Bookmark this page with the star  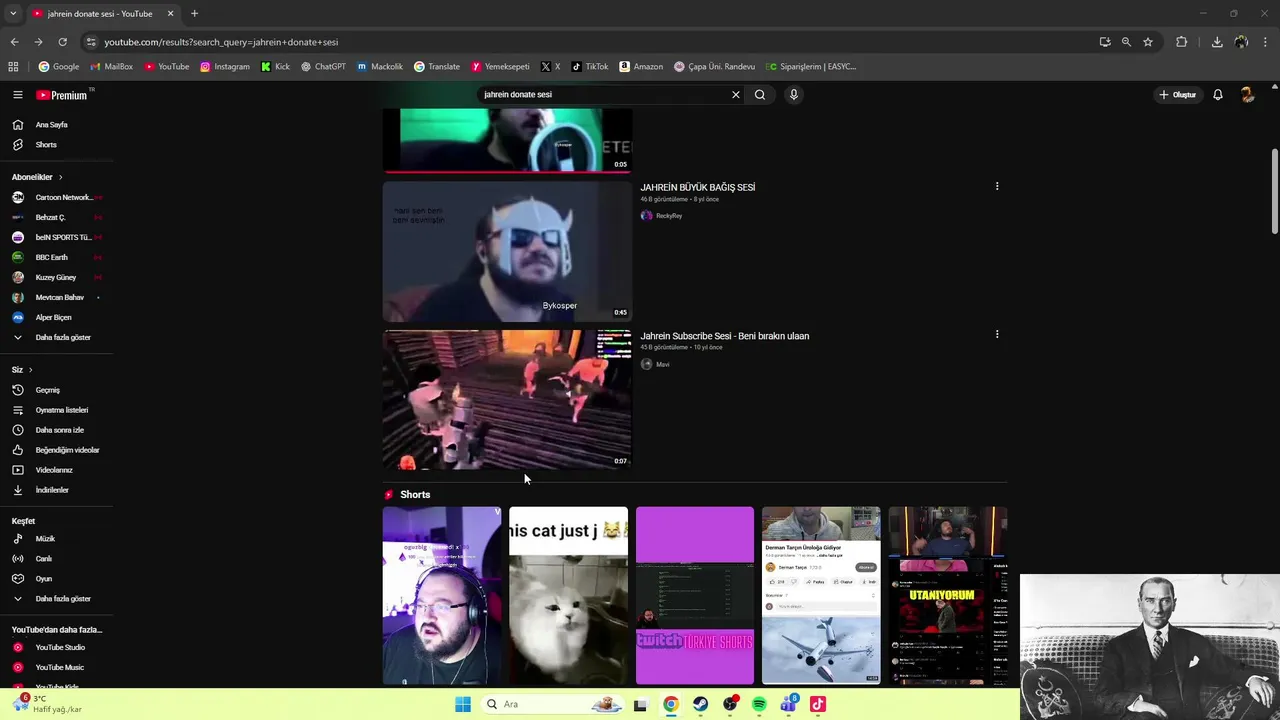click(x=1148, y=42)
